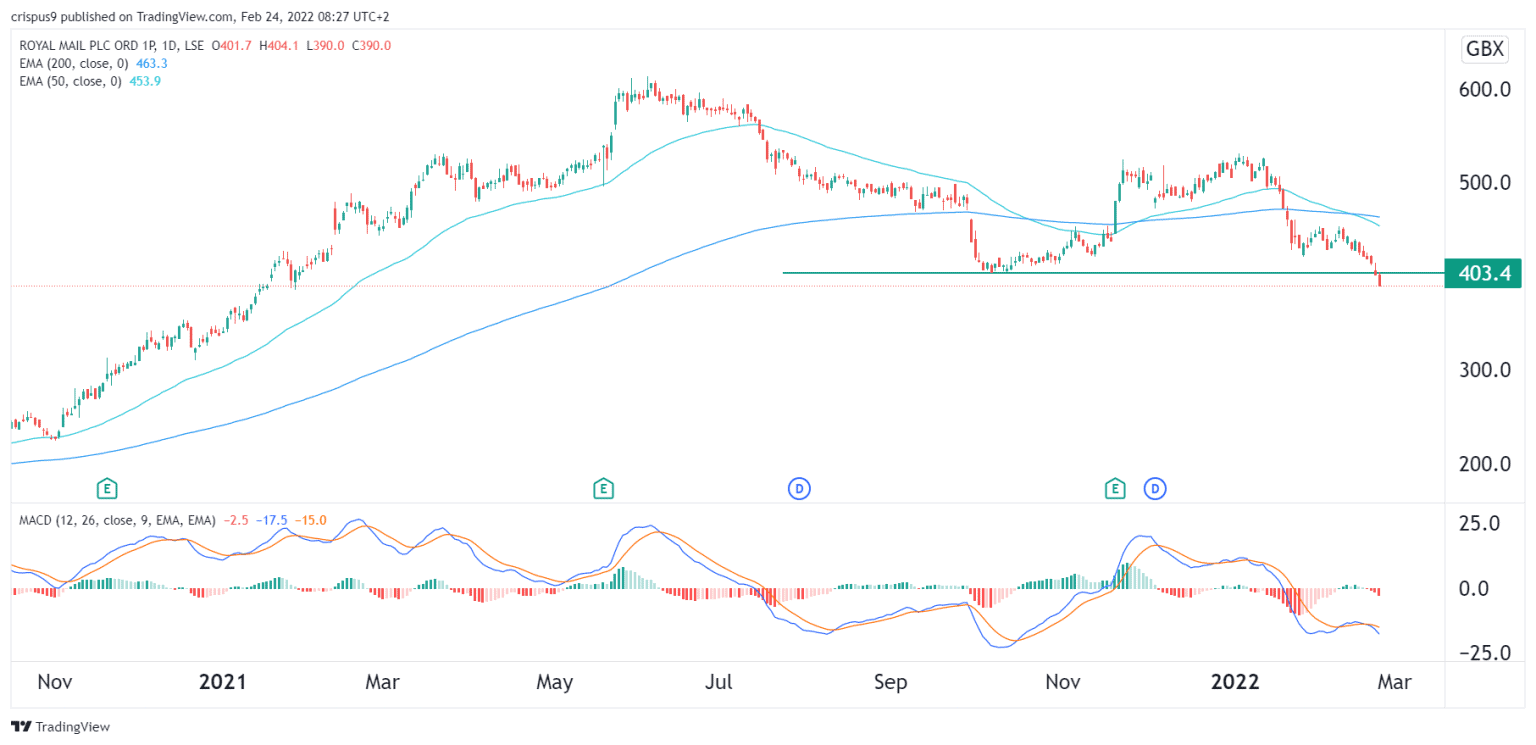
Task: Click the TradingView logo at bottom left
Action: [20, 727]
